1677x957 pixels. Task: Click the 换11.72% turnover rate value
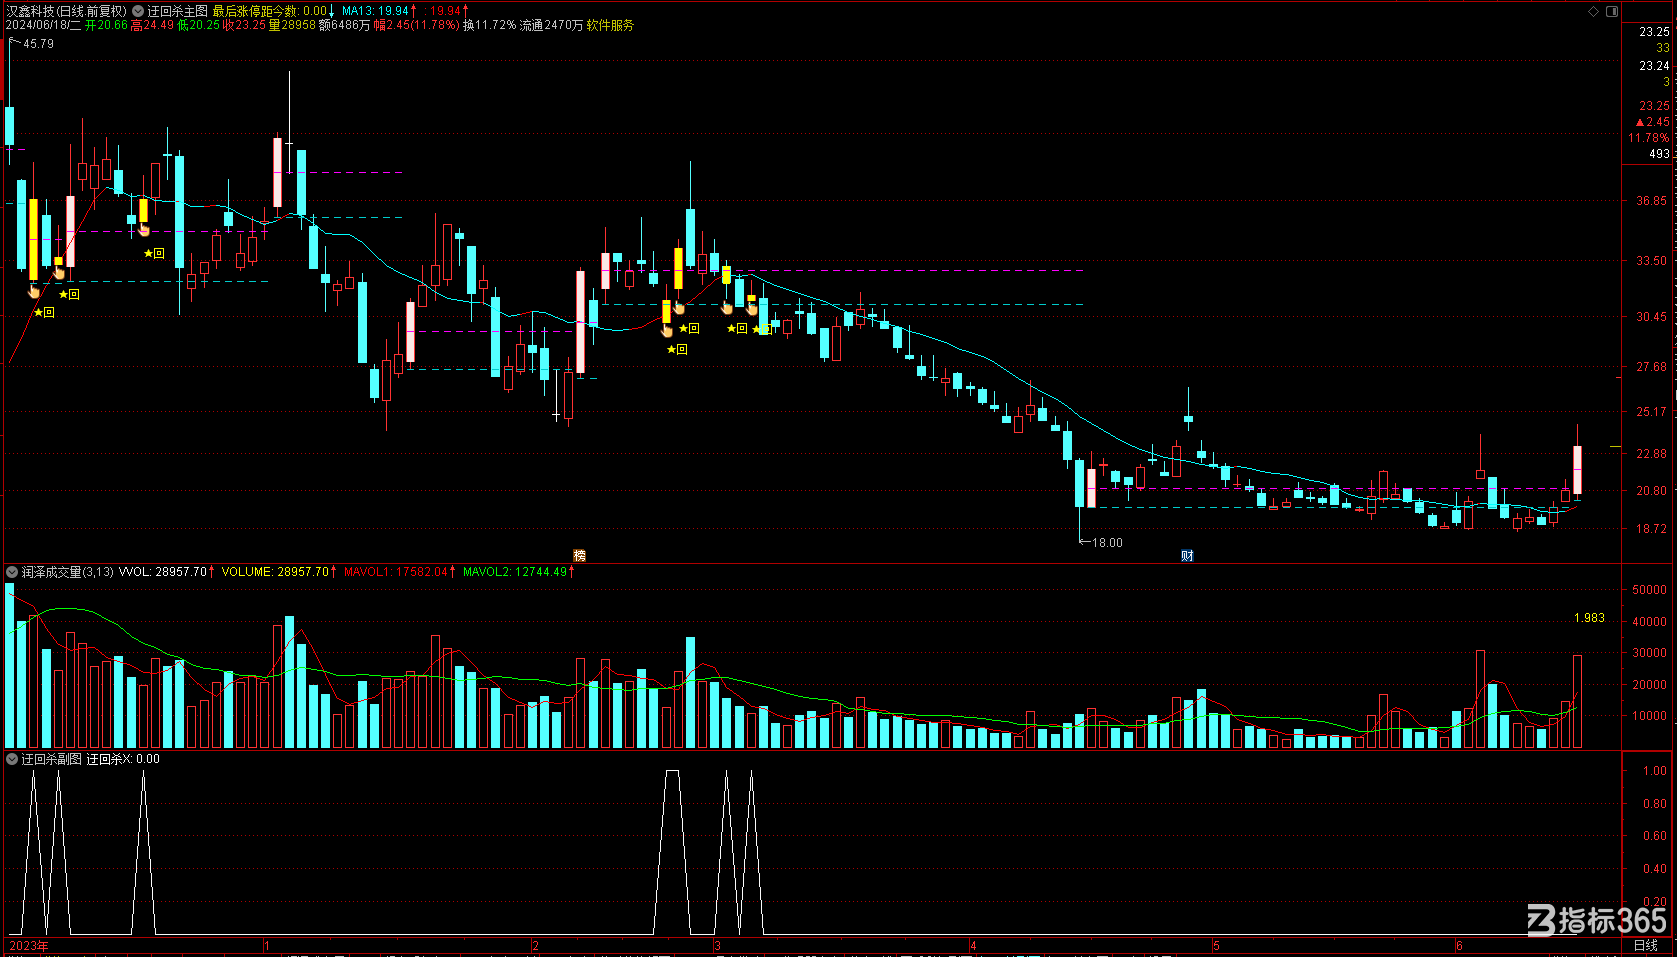point(489,25)
